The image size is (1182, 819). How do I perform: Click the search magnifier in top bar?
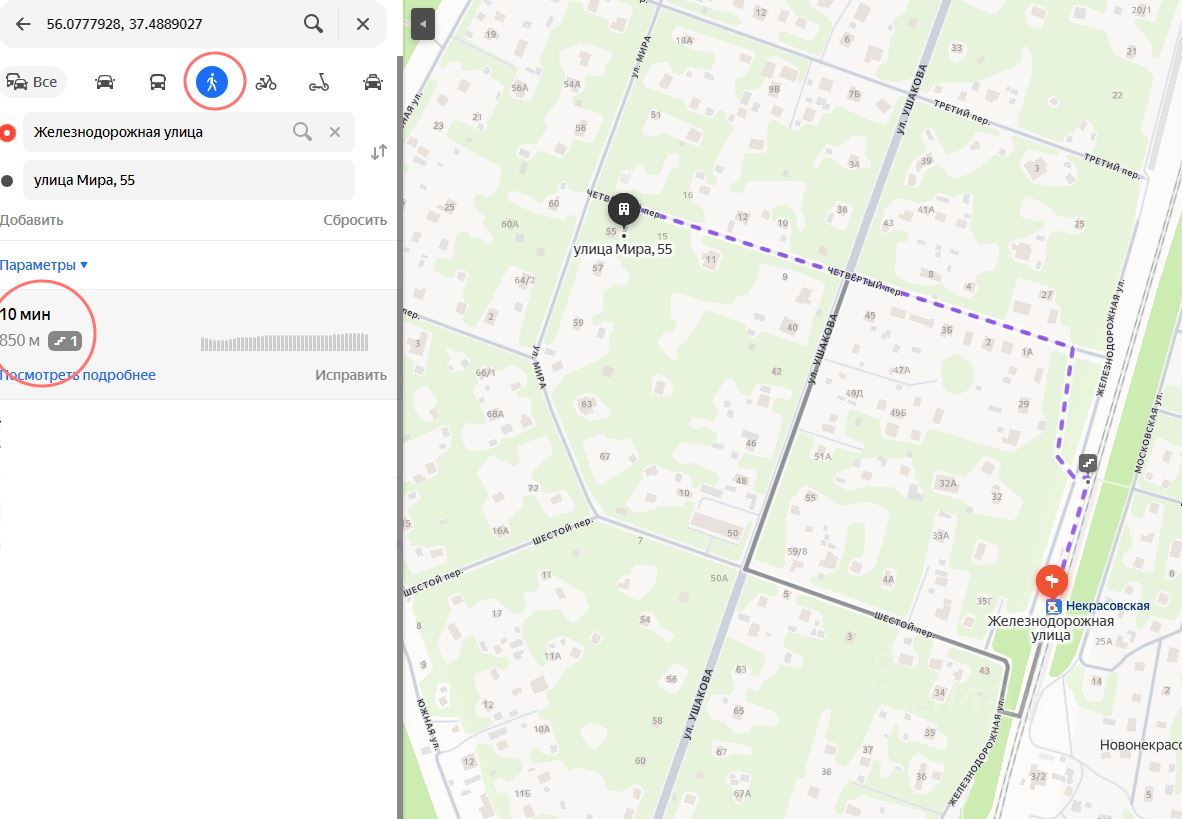pos(313,23)
